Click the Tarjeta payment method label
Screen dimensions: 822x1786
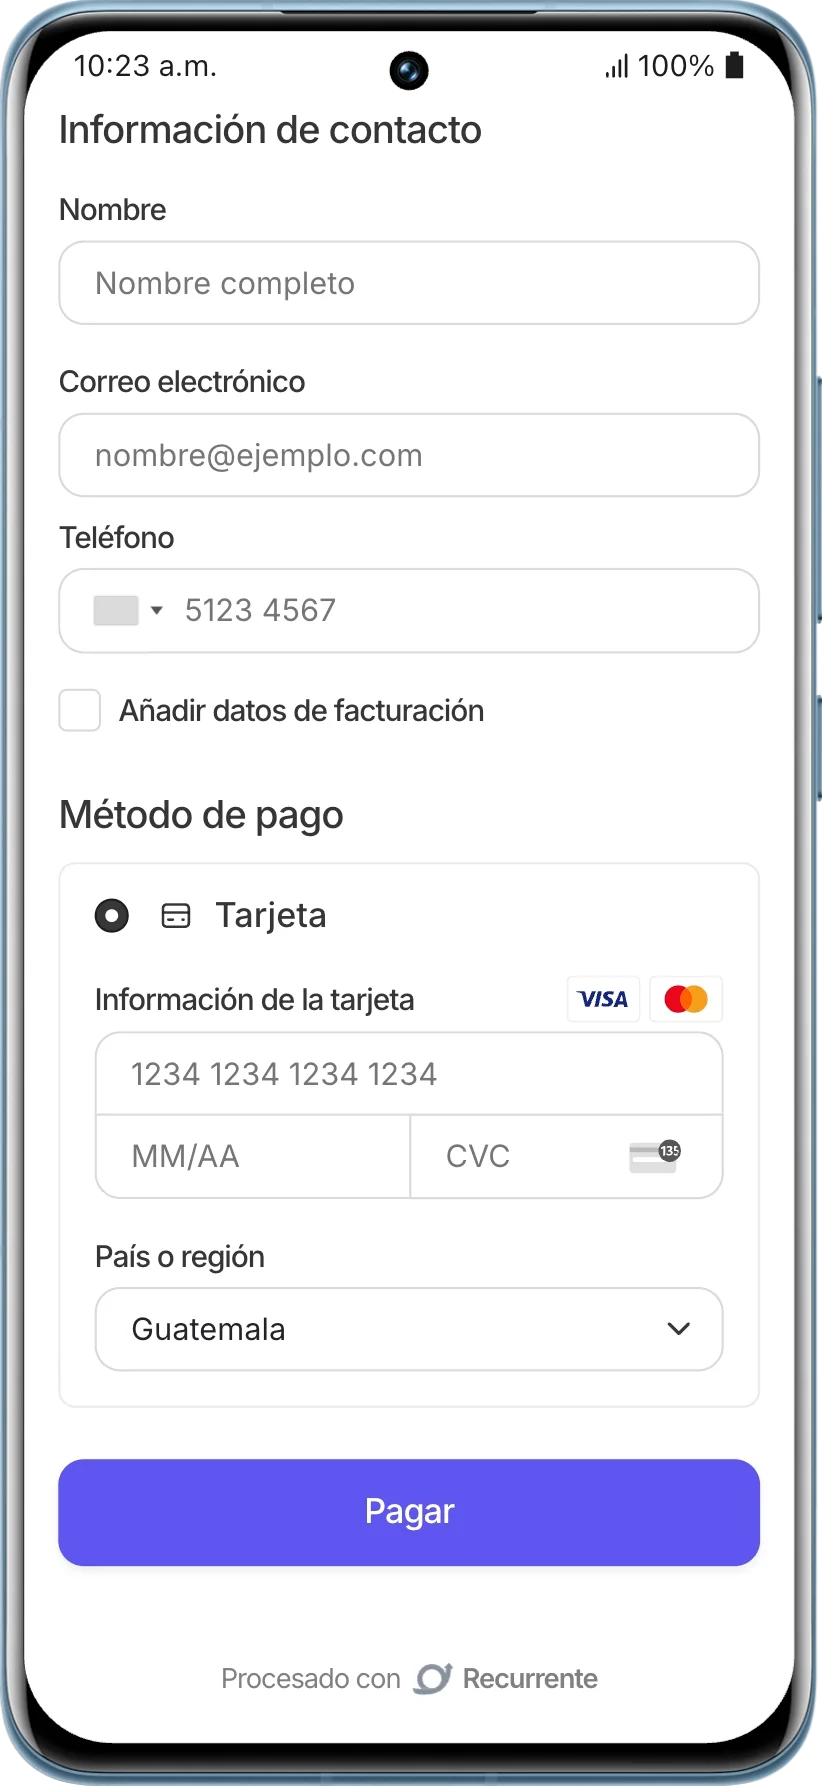271,915
